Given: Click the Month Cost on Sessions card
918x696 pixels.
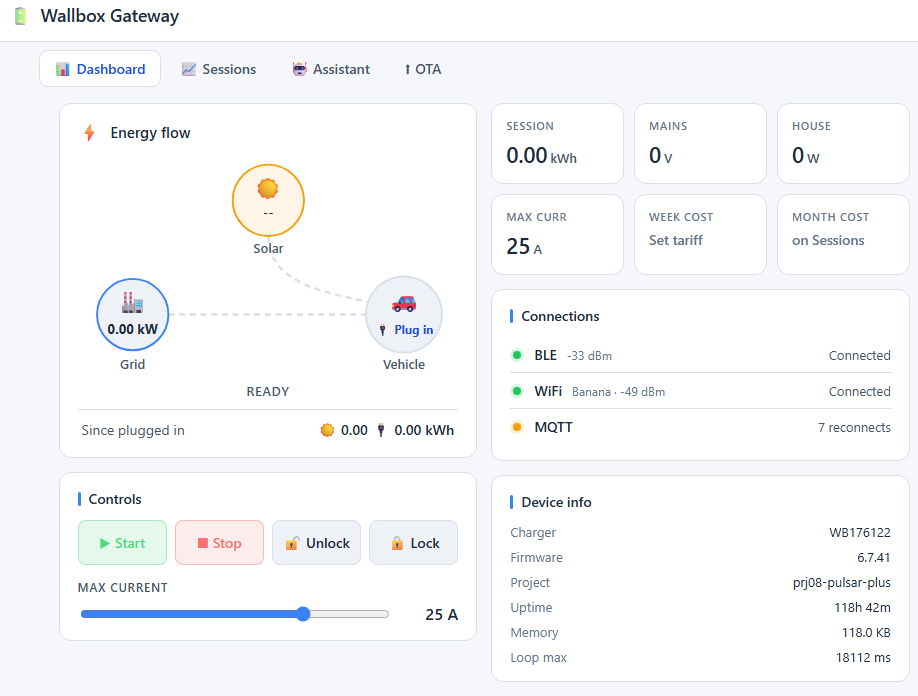Looking at the screenshot, I should point(843,234).
